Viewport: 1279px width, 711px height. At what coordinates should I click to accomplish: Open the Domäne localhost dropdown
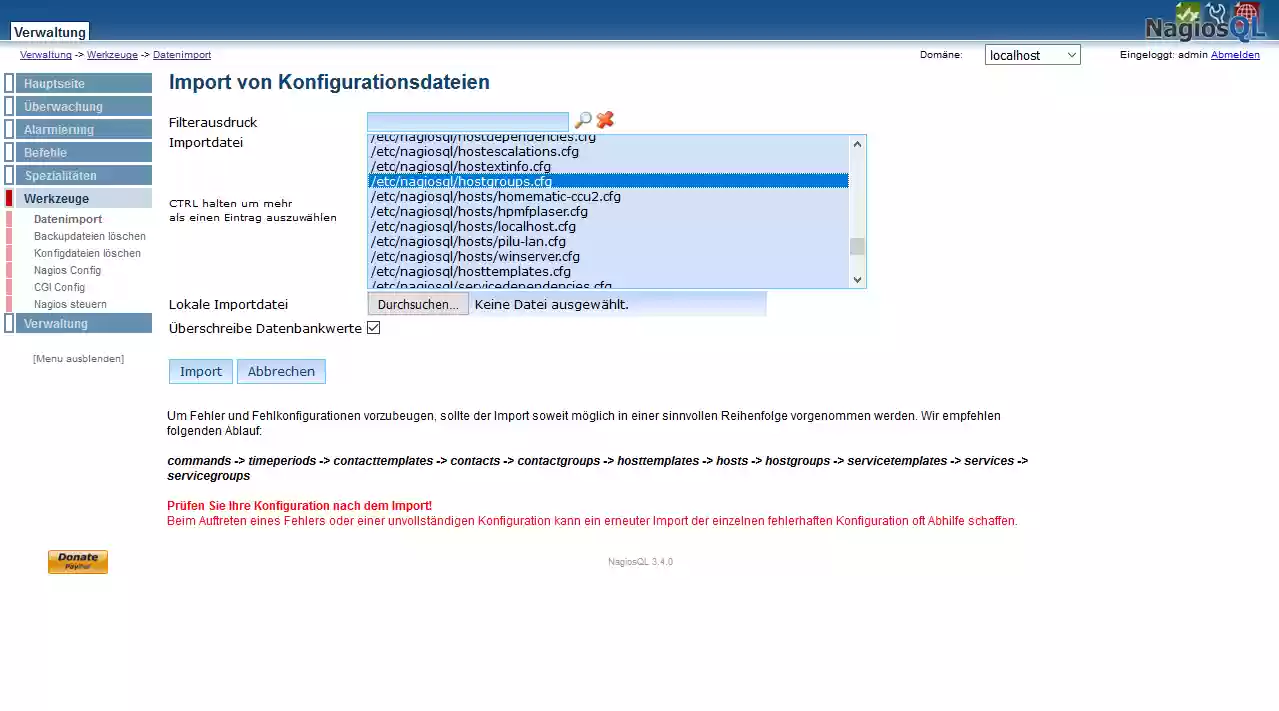[x=1032, y=56]
